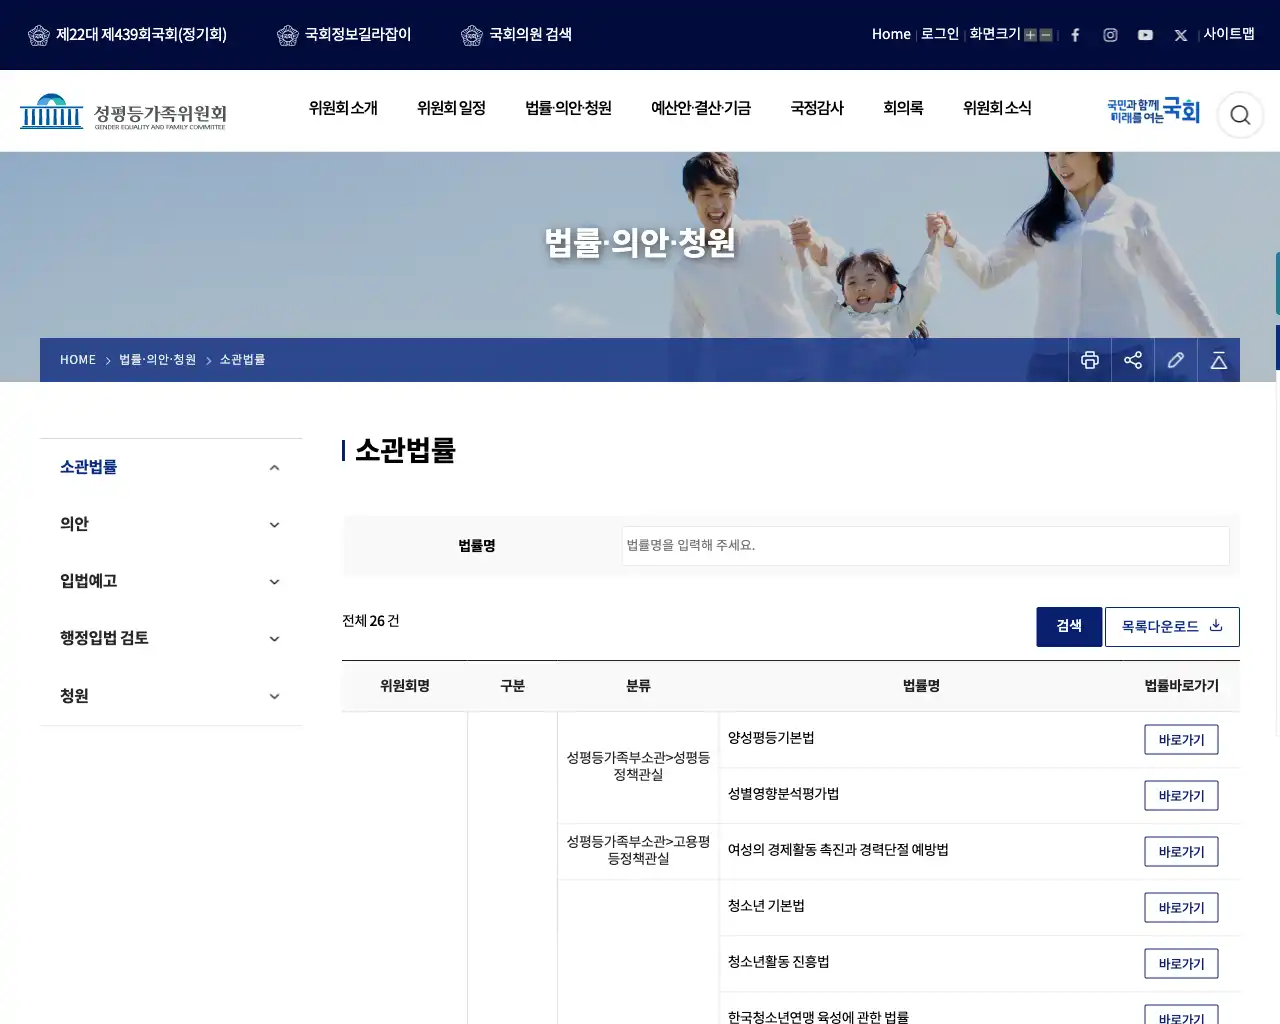Click the scroll-to-top icon in the breadcrumb bar
The width and height of the screenshot is (1280, 1024).
click(1219, 360)
